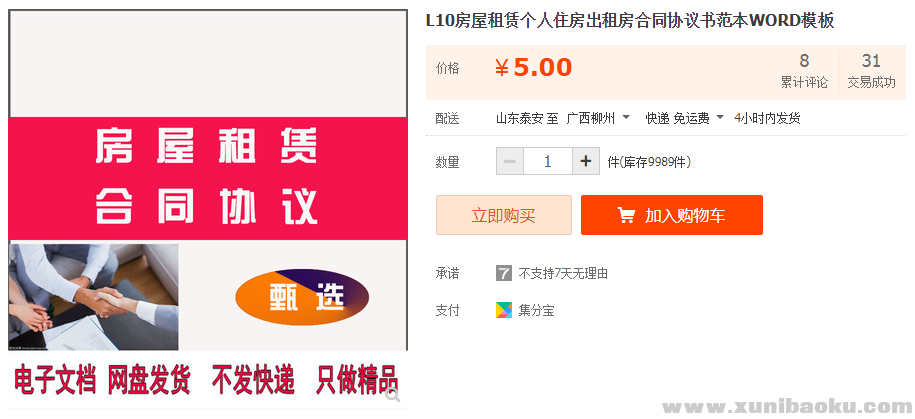Click the 集分宝 payment icon
915x419 pixels.
click(504, 310)
